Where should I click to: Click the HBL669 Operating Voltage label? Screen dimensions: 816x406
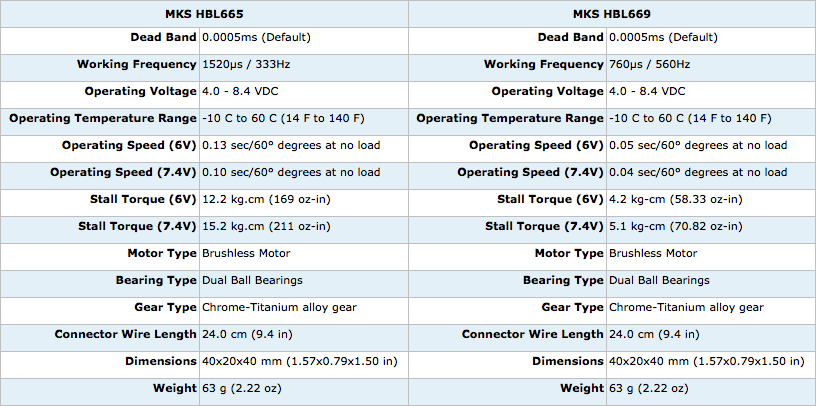[548, 92]
